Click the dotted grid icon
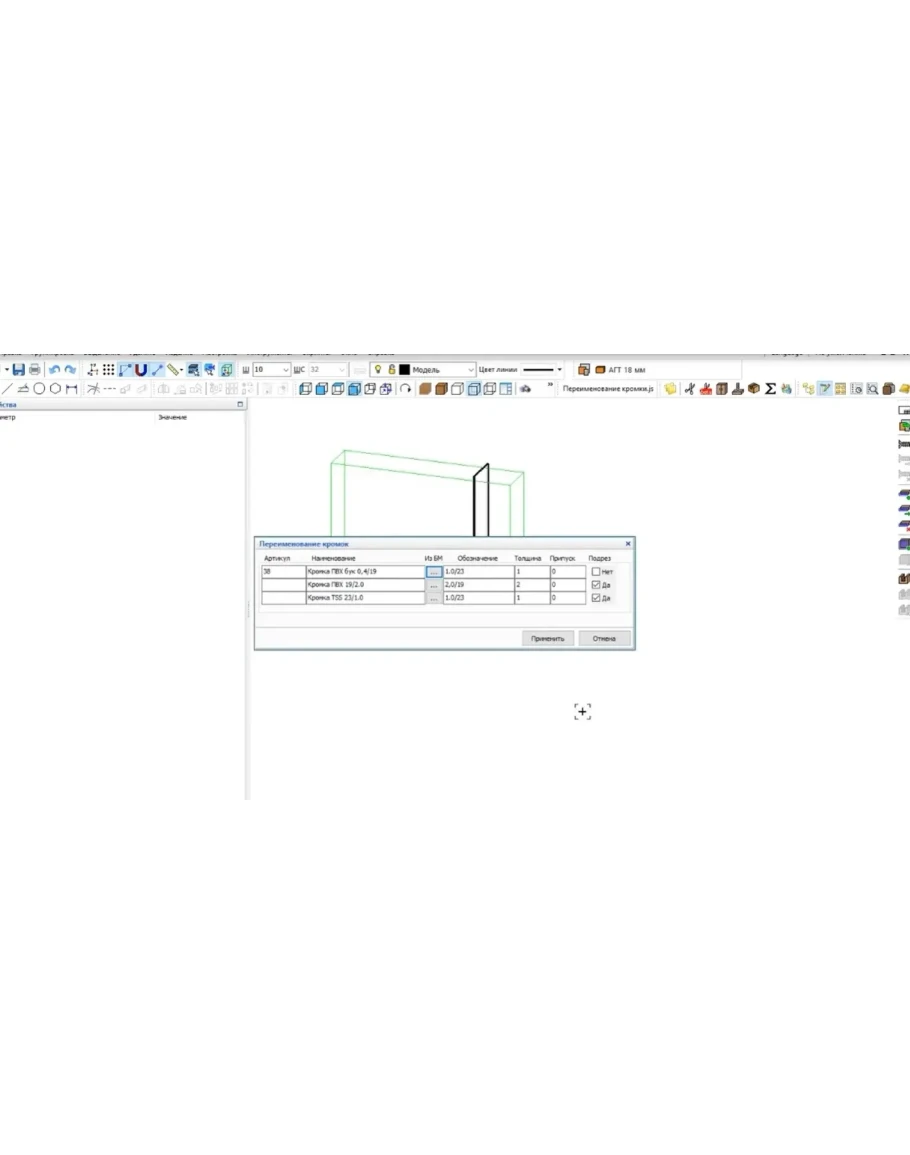The width and height of the screenshot is (910, 1155). pyautogui.click(x=108, y=370)
